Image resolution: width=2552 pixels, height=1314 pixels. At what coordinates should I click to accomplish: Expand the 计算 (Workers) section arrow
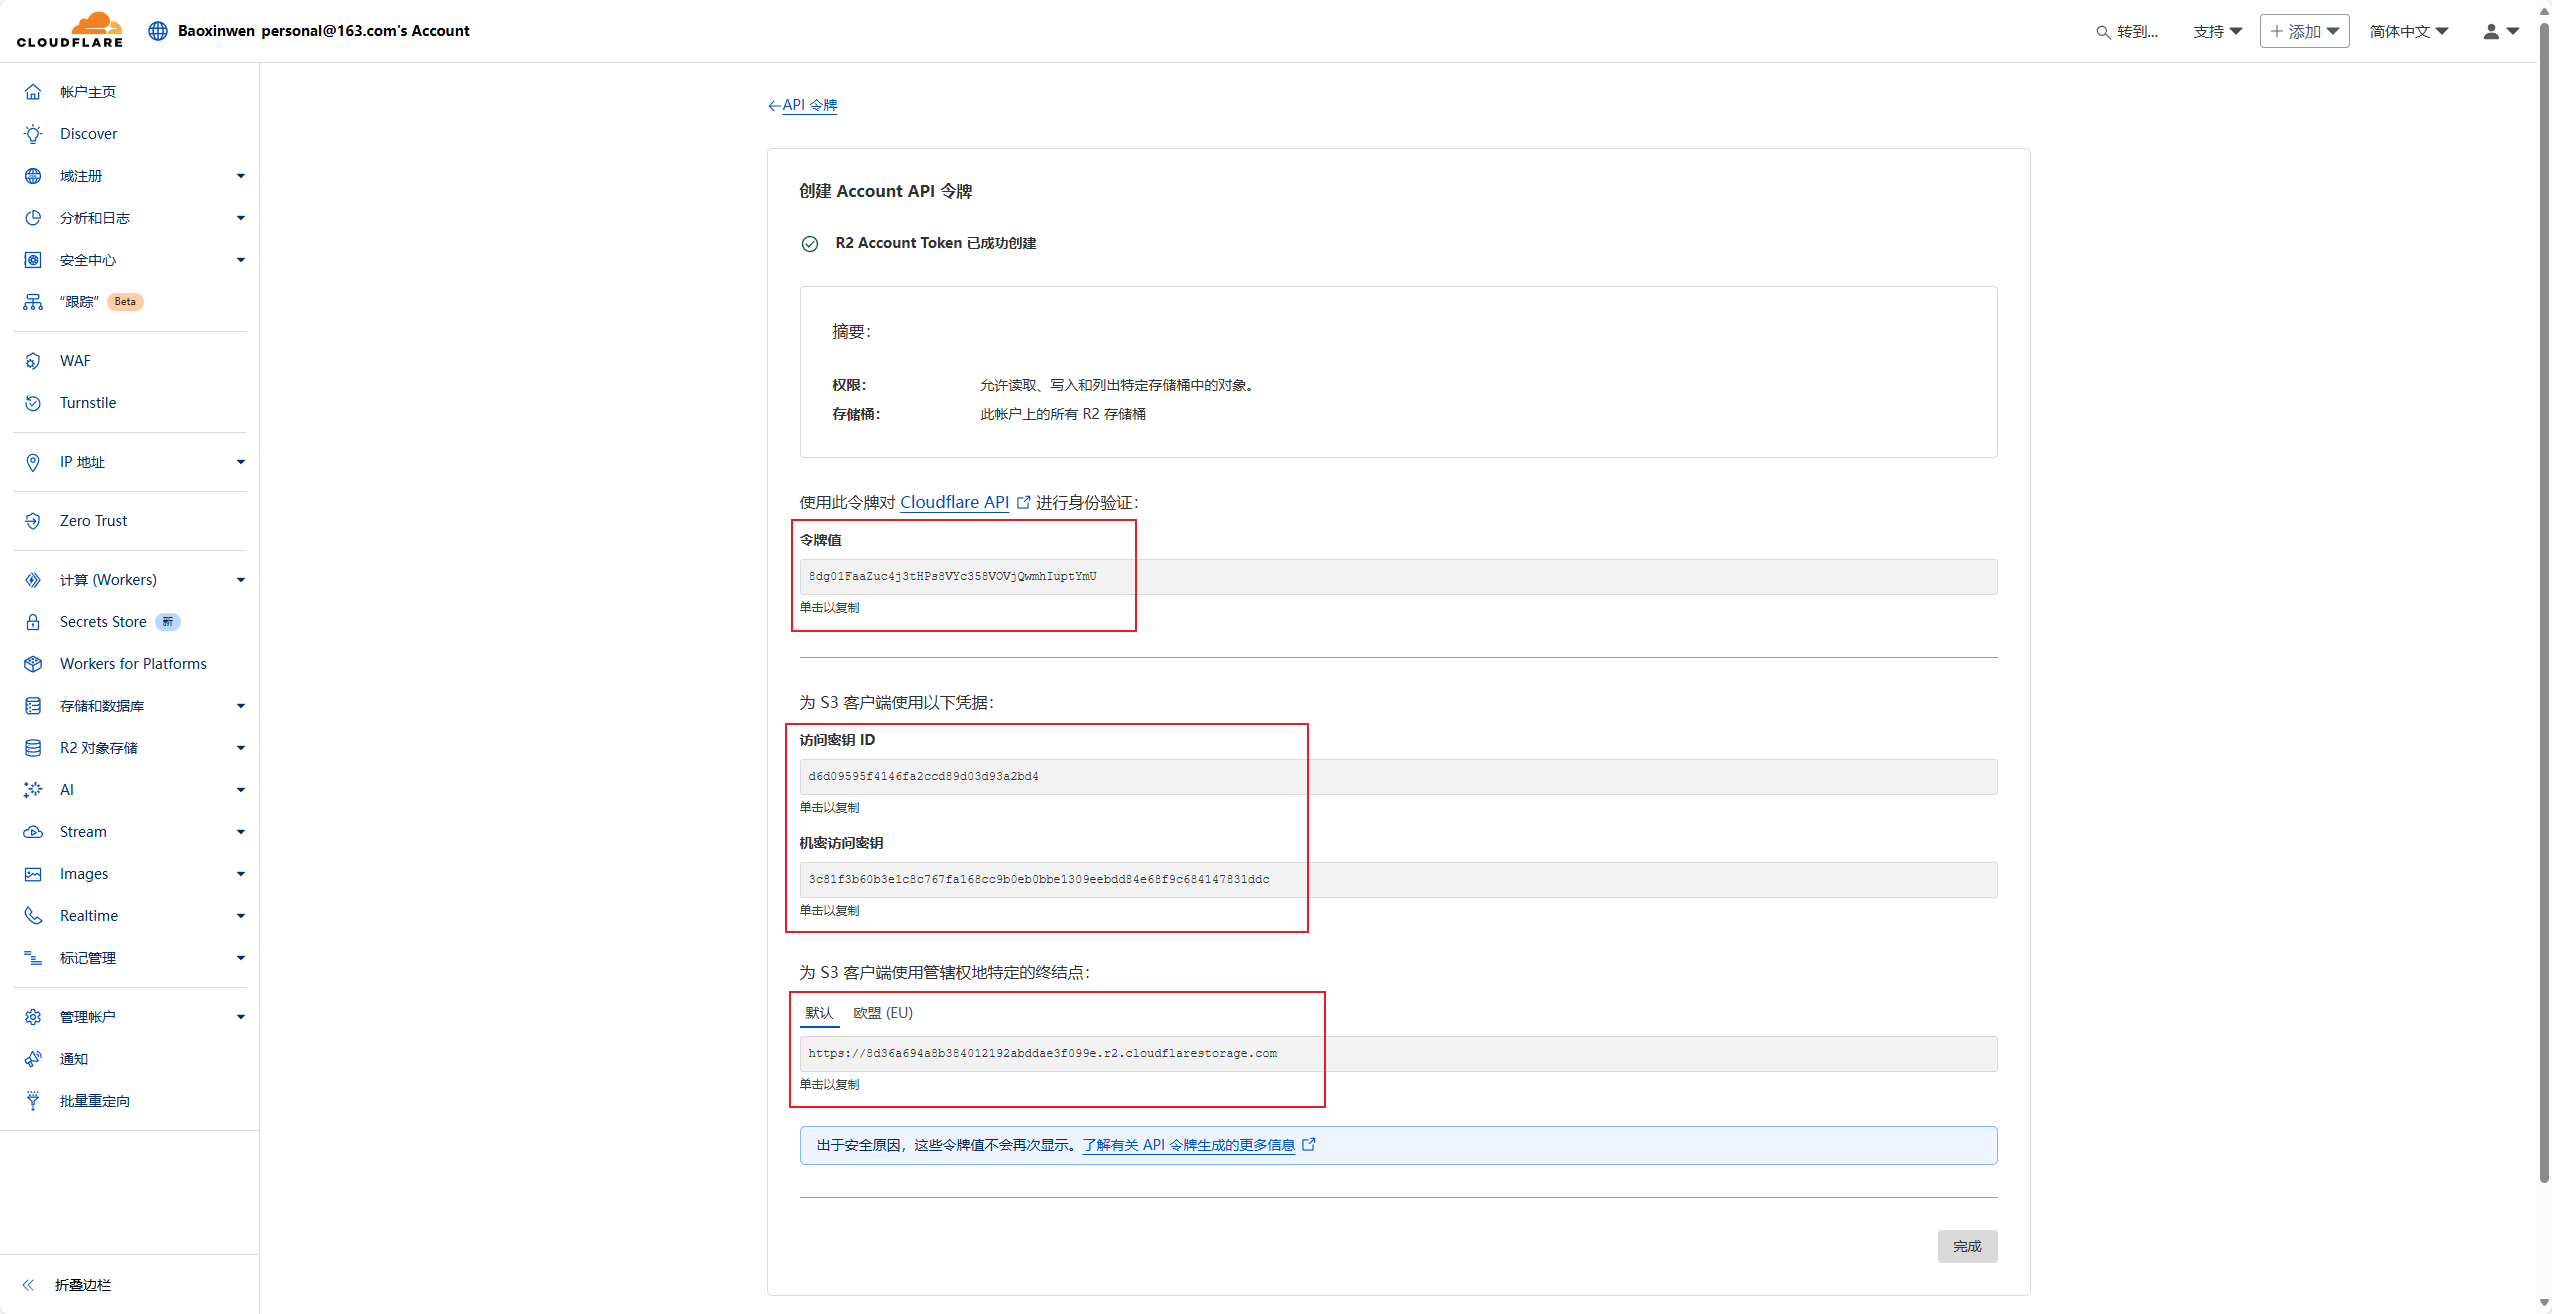[241, 580]
